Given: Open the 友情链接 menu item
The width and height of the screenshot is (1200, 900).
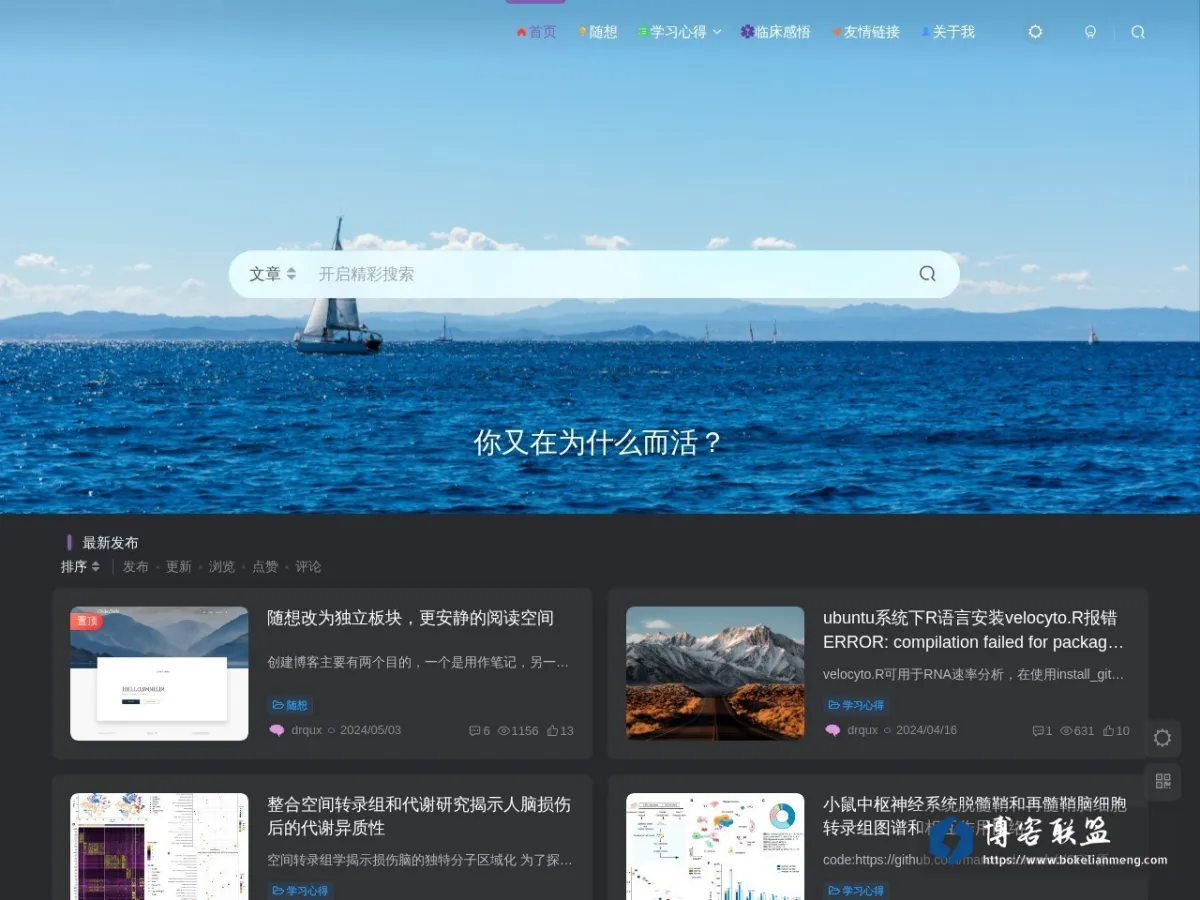Looking at the screenshot, I should [x=866, y=32].
